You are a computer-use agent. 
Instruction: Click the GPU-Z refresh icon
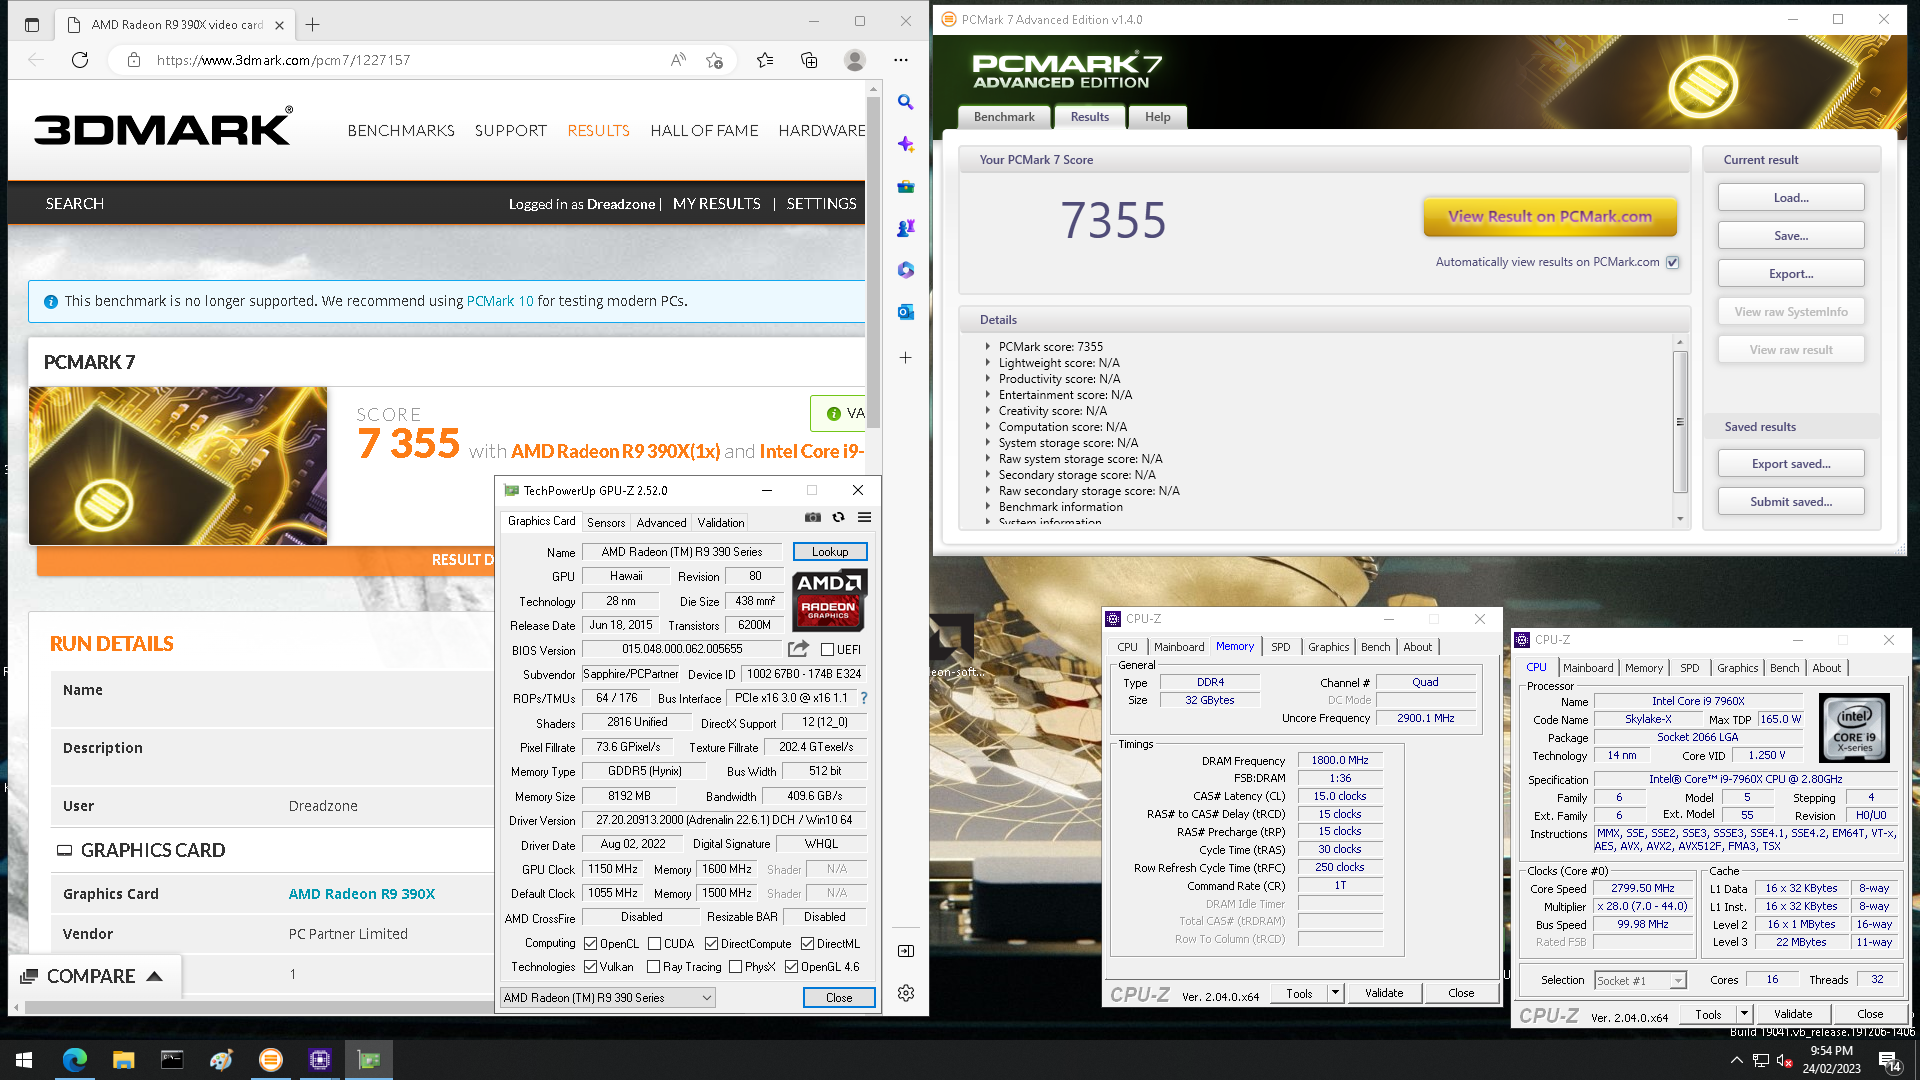click(838, 517)
